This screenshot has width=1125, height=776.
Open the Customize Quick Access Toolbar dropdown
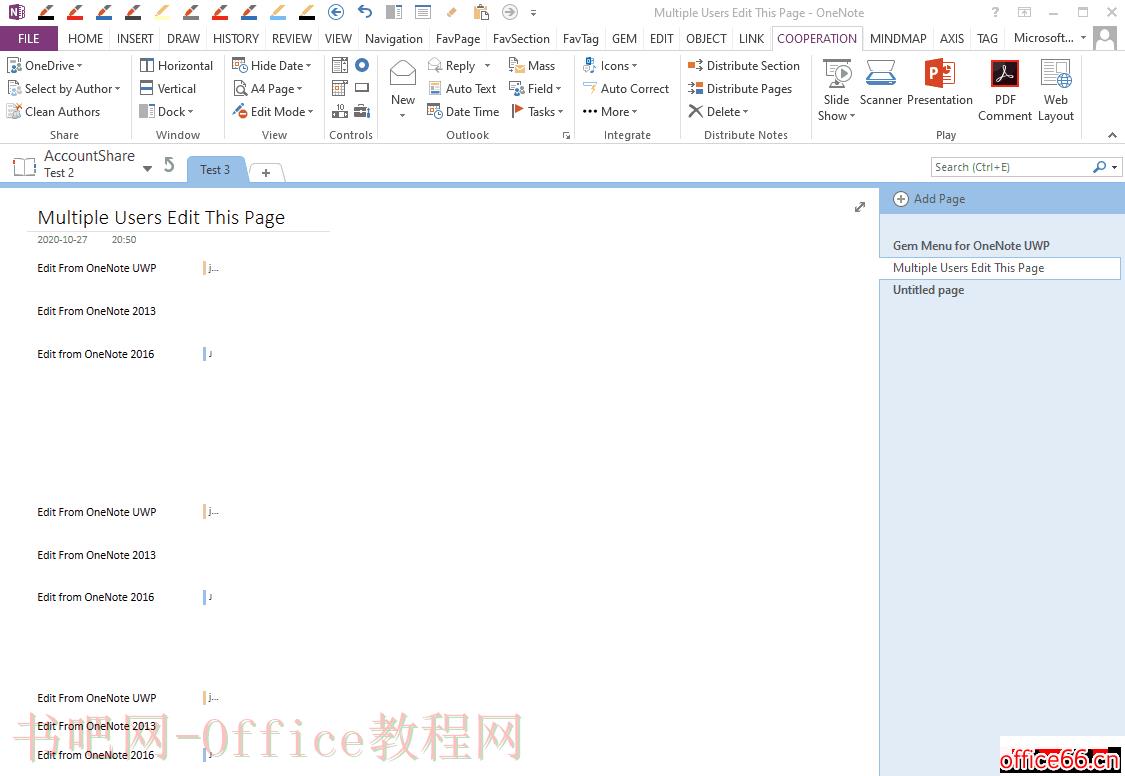pos(533,12)
